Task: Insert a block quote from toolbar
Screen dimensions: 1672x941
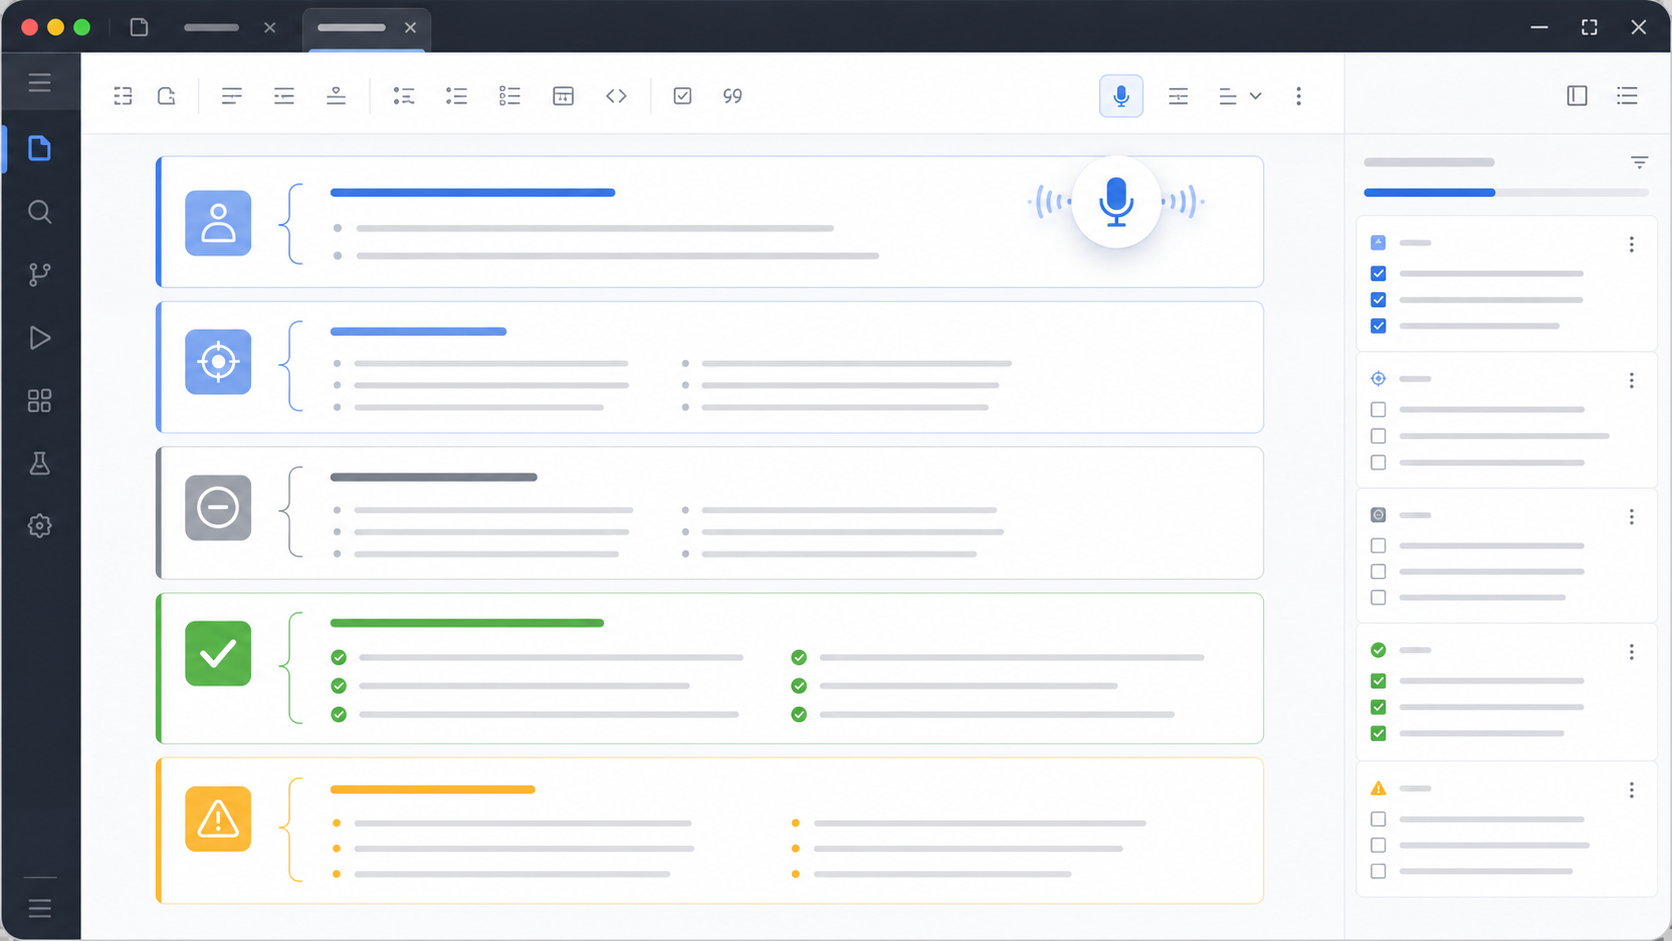Action: click(733, 96)
